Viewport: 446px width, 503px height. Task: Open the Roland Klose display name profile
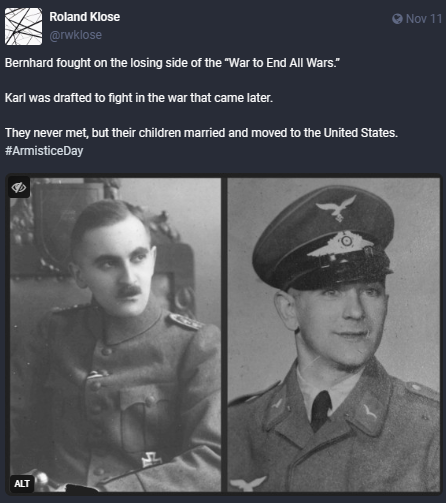(x=85, y=17)
